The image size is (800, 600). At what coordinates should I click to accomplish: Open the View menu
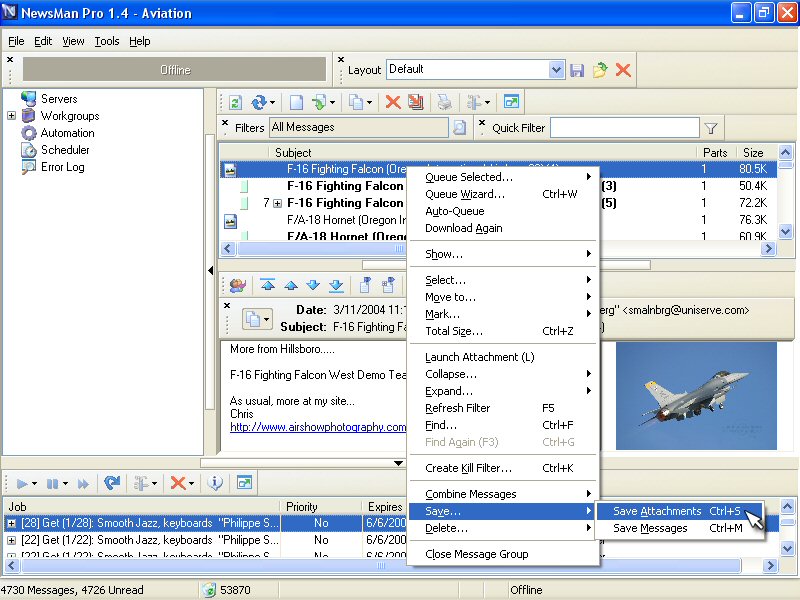pos(73,41)
